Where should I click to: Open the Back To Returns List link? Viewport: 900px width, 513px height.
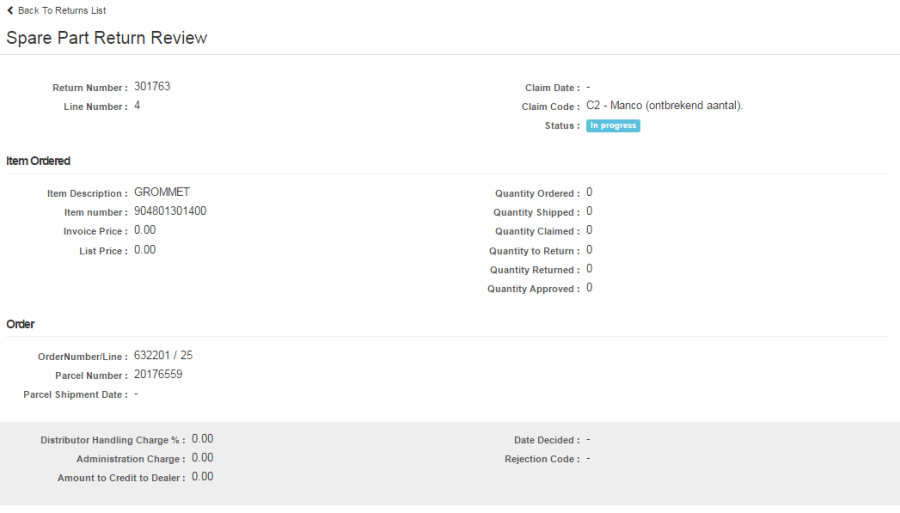coord(61,10)
